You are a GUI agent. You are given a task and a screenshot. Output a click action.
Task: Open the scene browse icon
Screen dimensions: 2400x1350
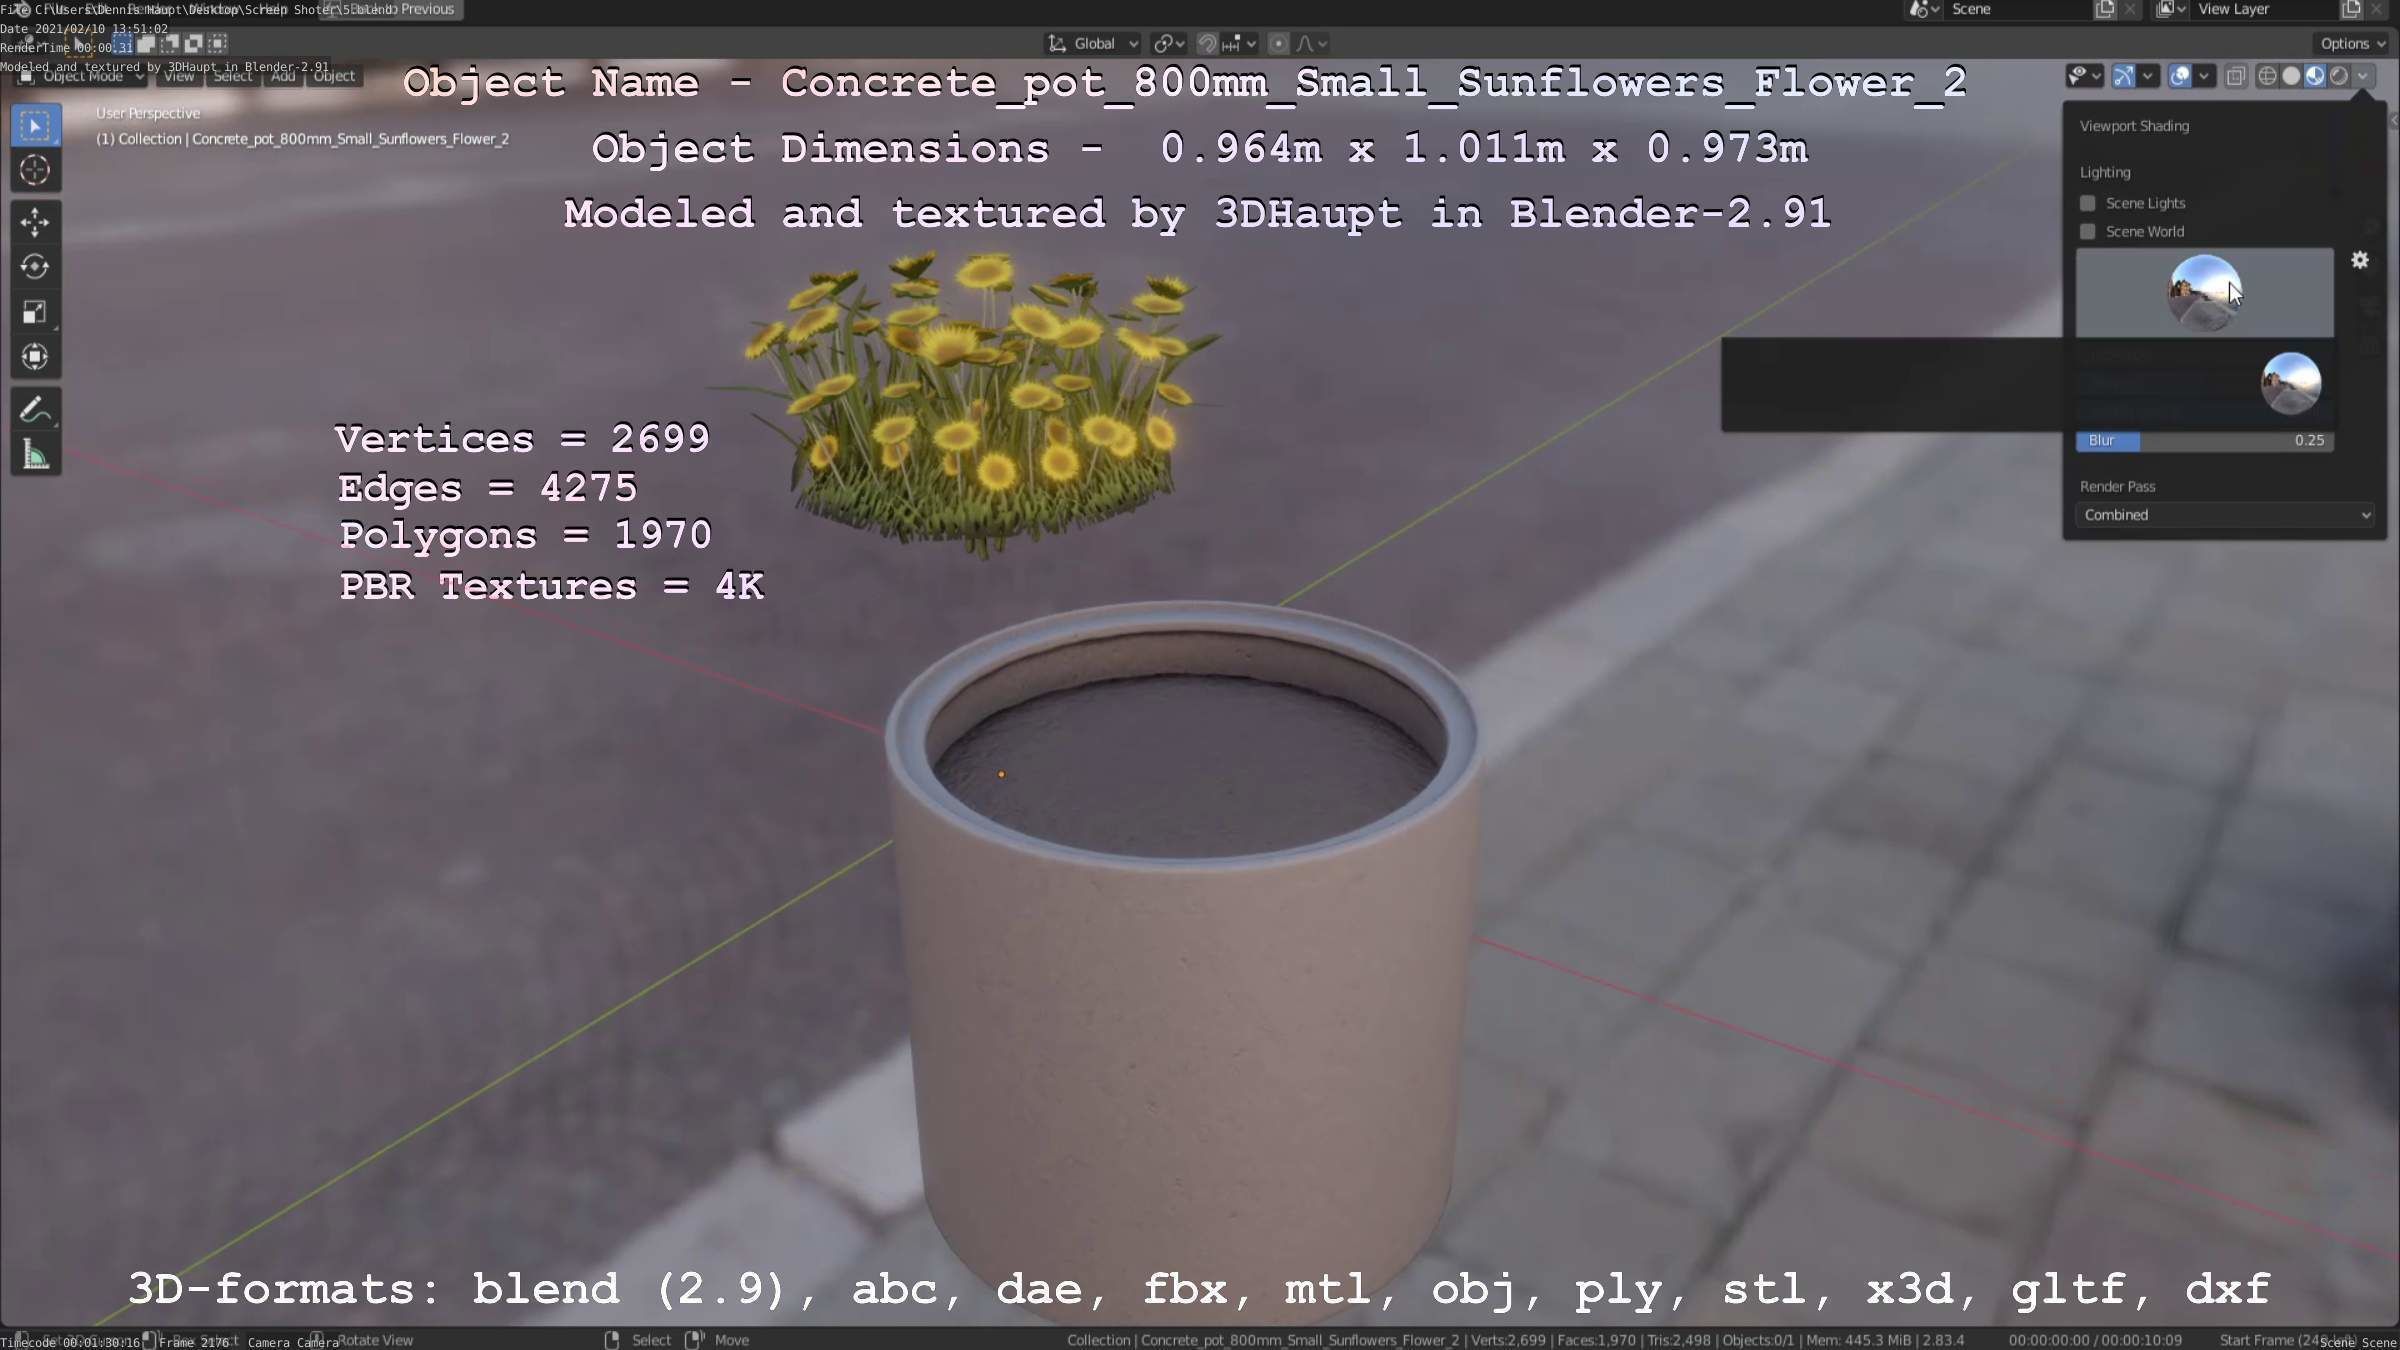click(1924, 9)
